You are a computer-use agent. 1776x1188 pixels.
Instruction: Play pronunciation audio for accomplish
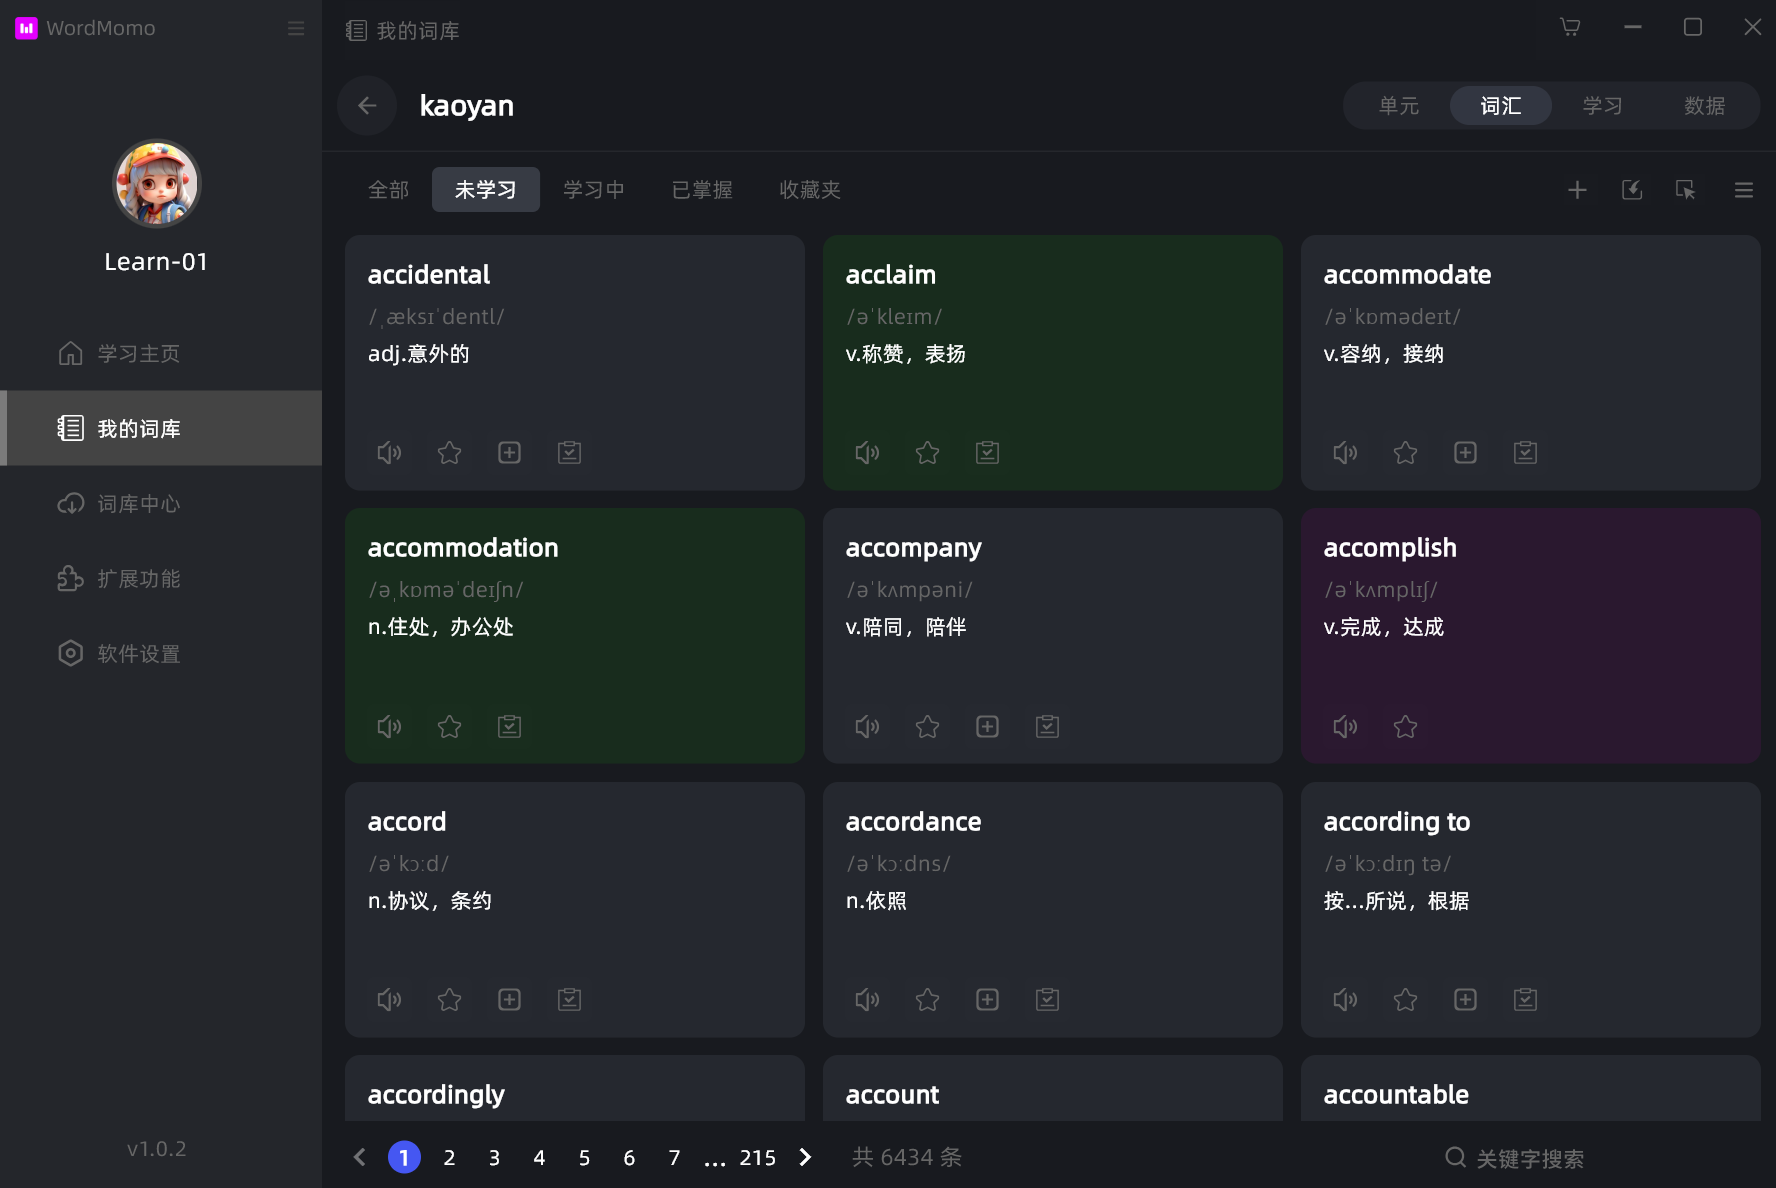point(1345,727)
